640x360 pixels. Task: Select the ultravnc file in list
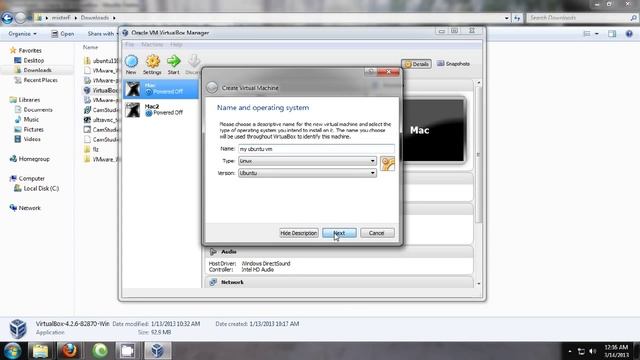tap(101, 120)
